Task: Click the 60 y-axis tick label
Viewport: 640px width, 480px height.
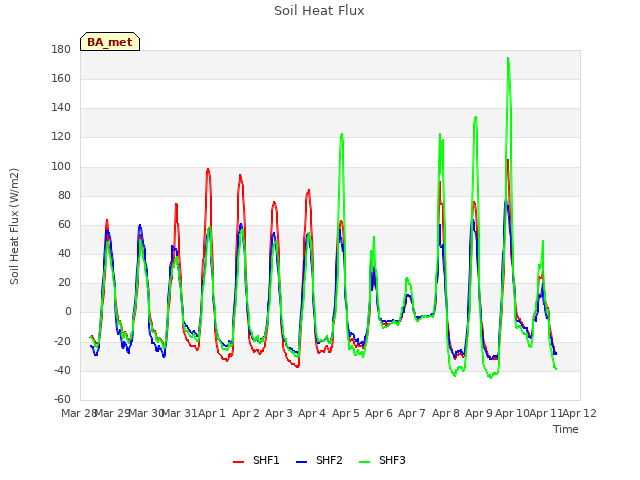Action: (64, 224)
